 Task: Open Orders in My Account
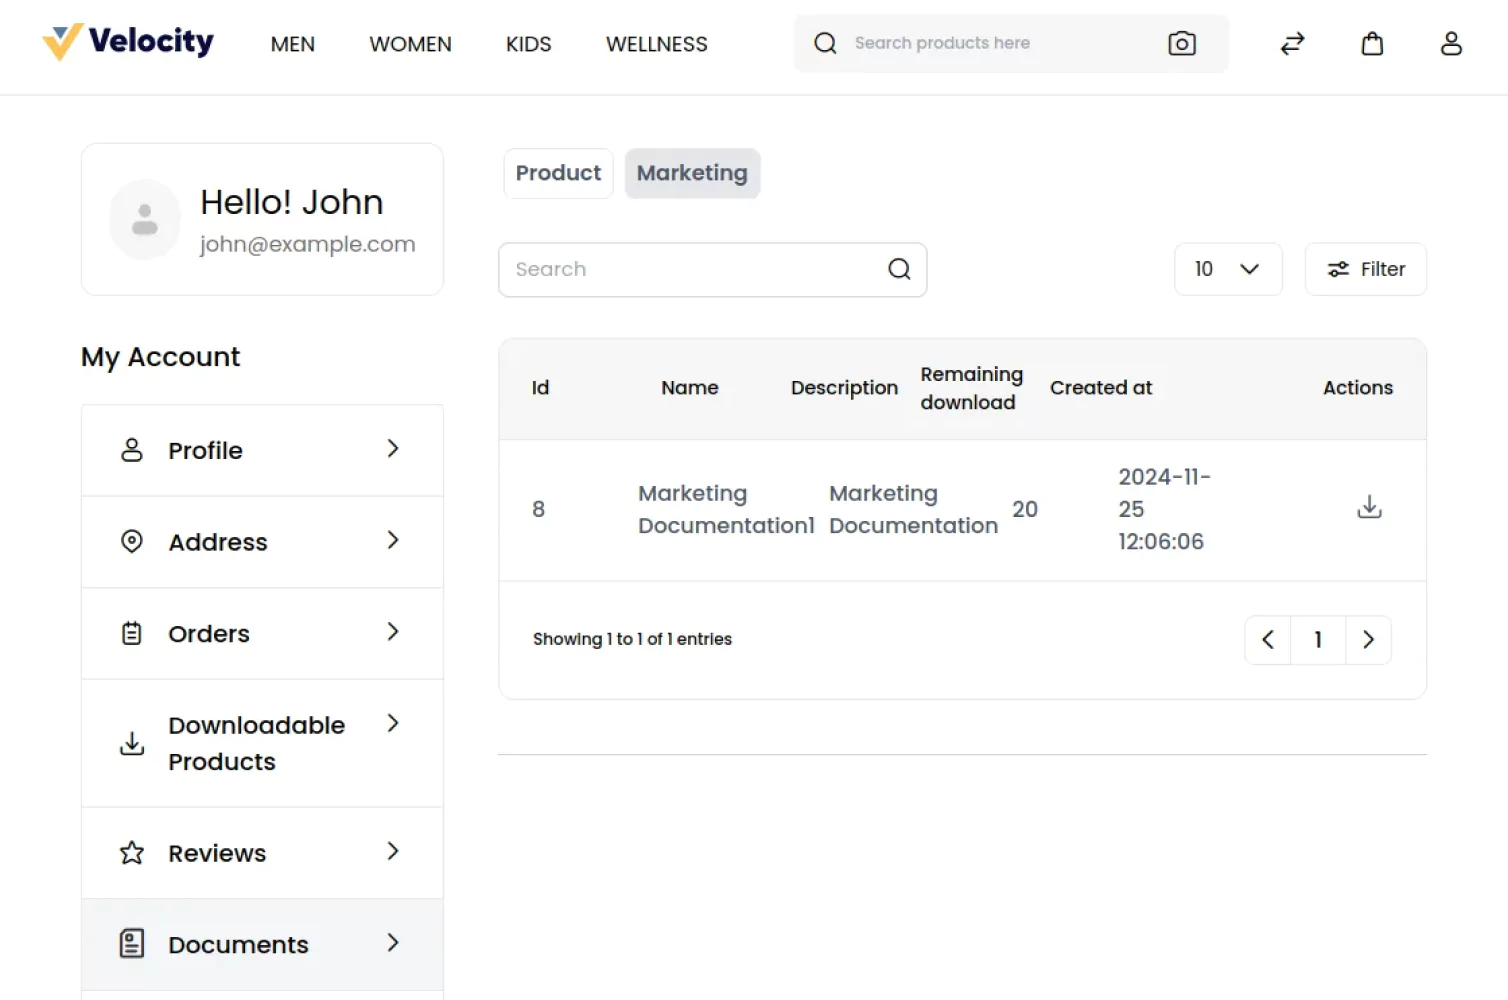262,634
